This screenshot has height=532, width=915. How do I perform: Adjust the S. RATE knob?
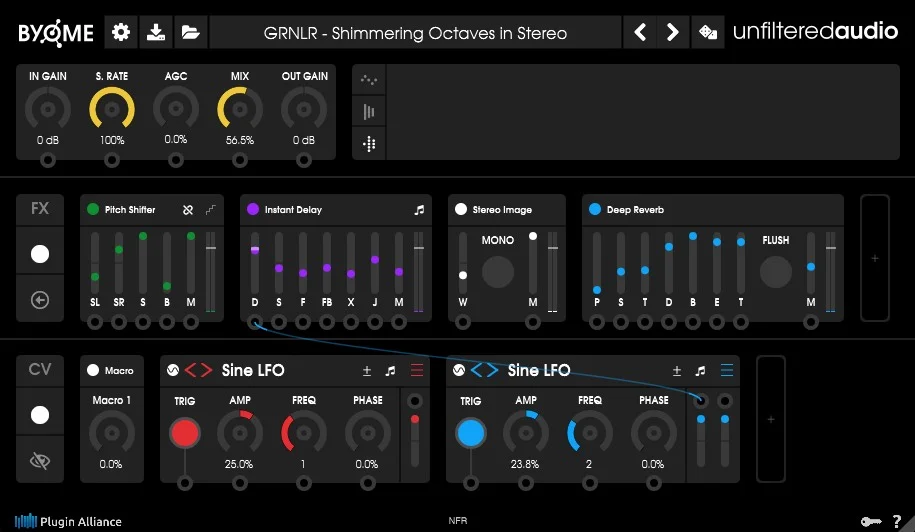tap(112, 109)
